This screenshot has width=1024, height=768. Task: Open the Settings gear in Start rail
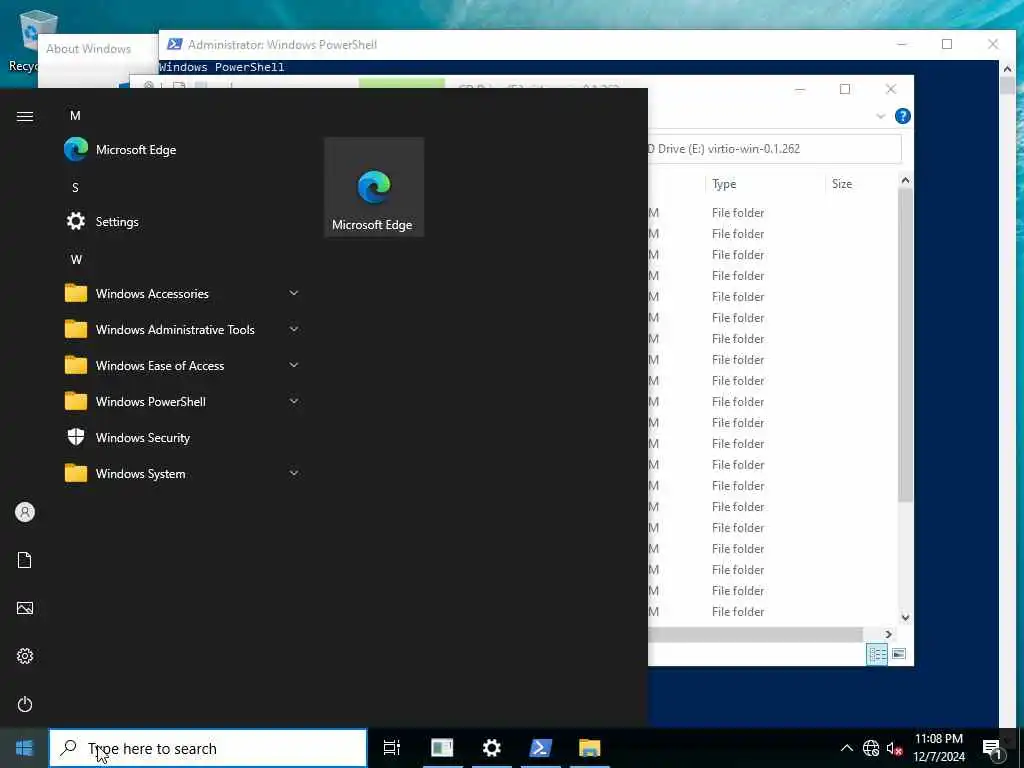point(25,656)
